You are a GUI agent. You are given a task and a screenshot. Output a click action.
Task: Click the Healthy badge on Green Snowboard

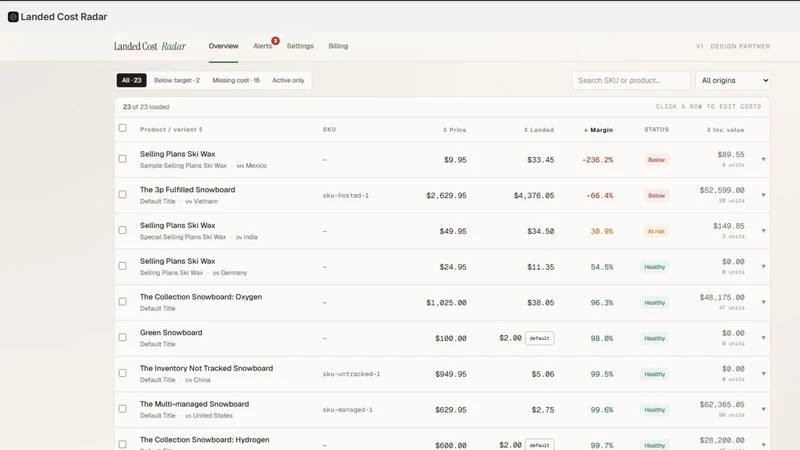coord(655,338)
